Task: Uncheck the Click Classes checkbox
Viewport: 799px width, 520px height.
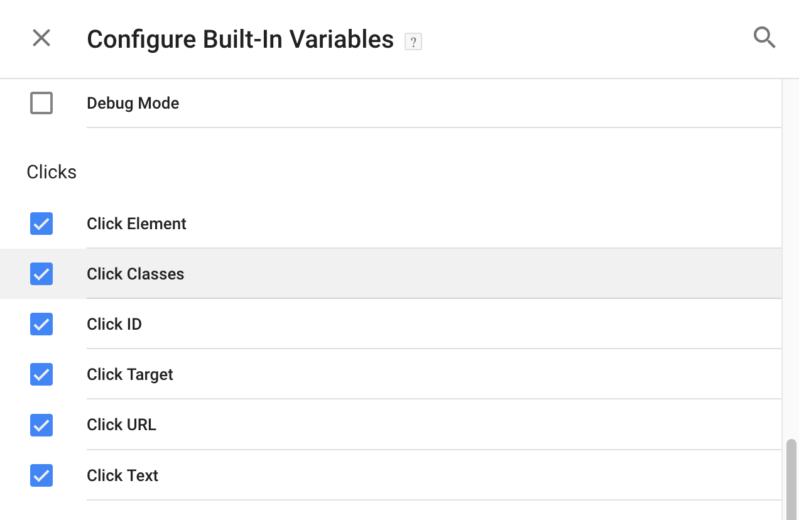Action: (x=41, y=274)
